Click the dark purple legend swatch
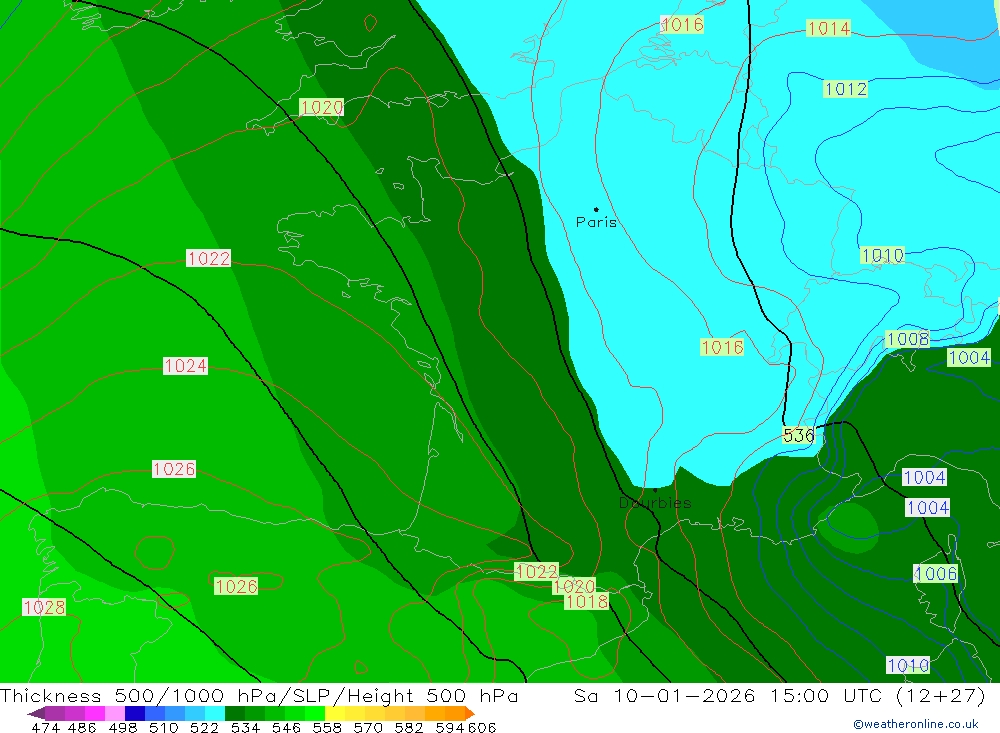 (55, 713)
